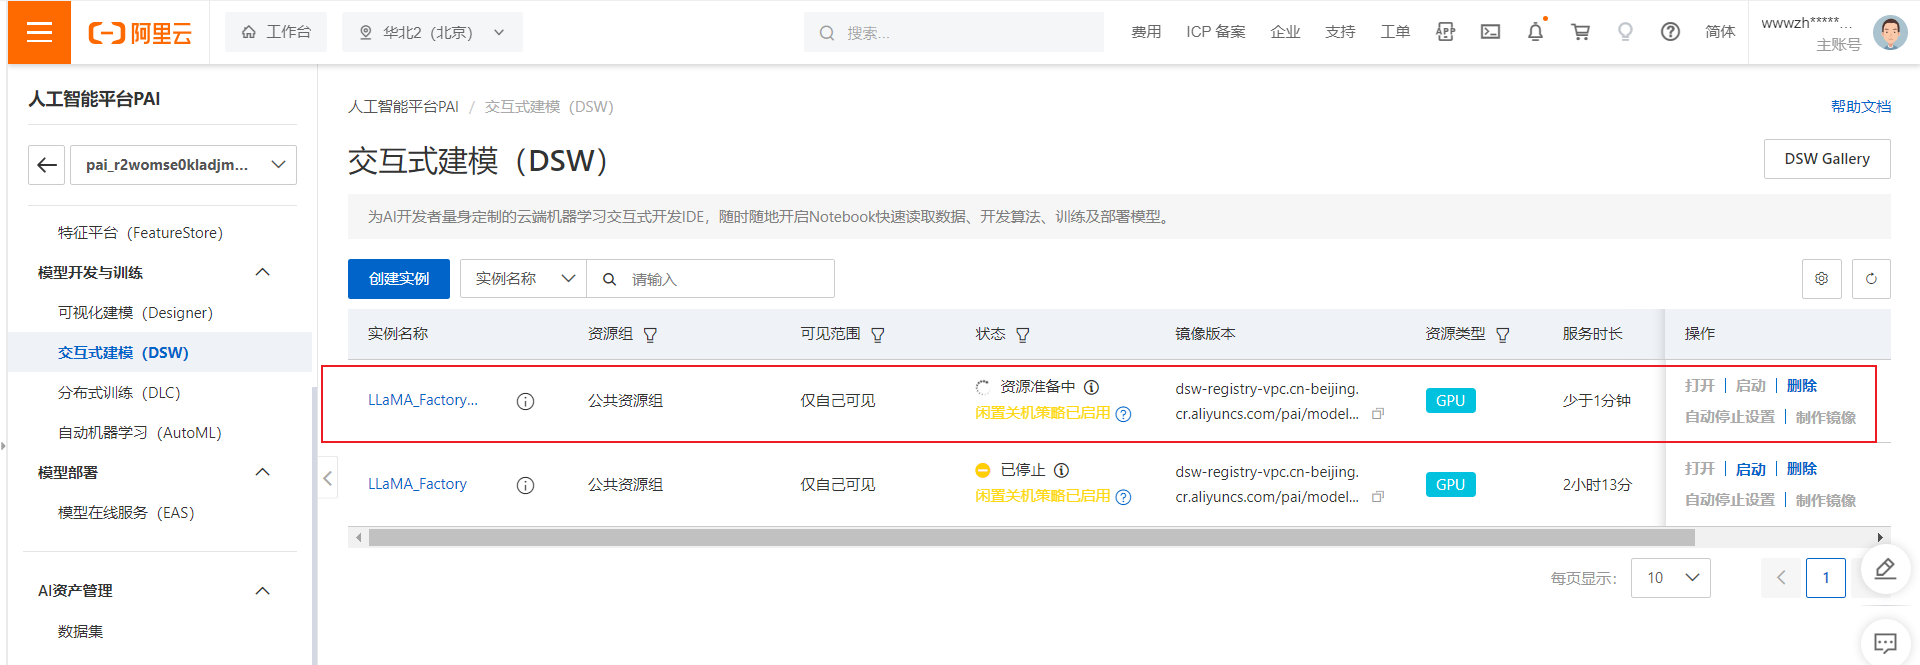The height and width of the screenshot is (665, 1920).
Task: Click the 创建实例 button
Action: (398, 279)
